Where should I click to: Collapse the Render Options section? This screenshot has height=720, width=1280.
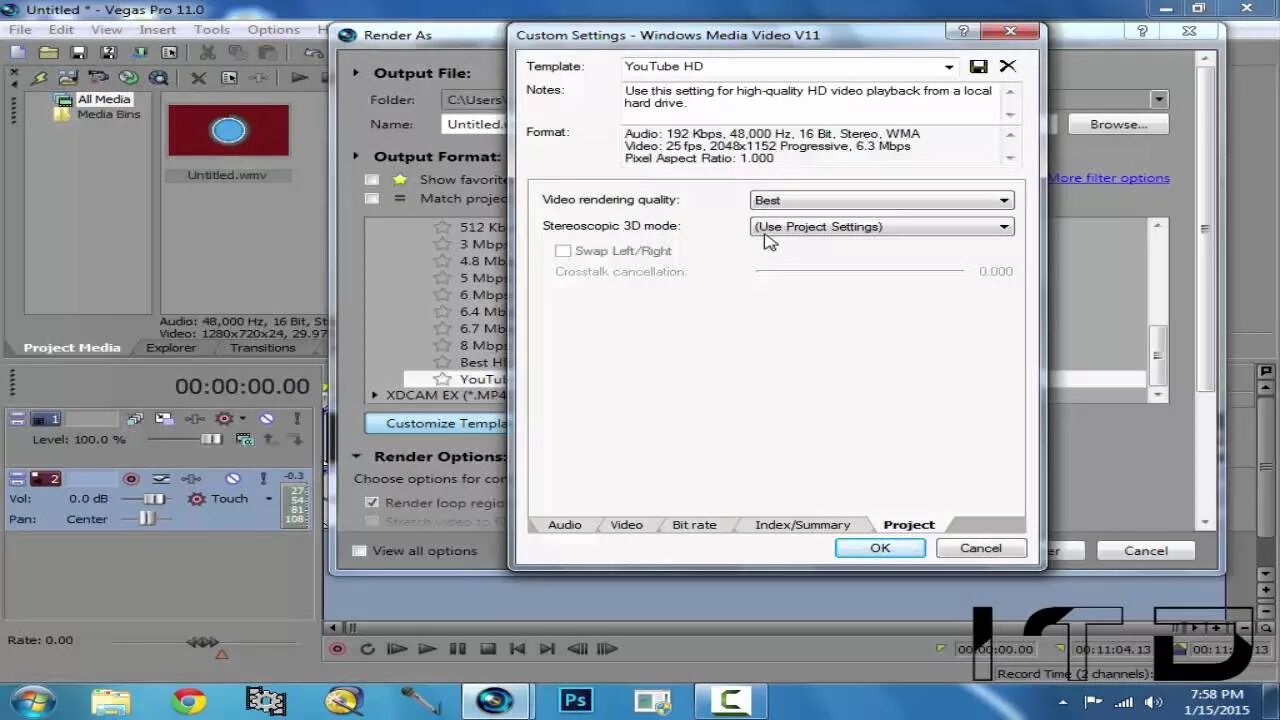coord(356,456)
